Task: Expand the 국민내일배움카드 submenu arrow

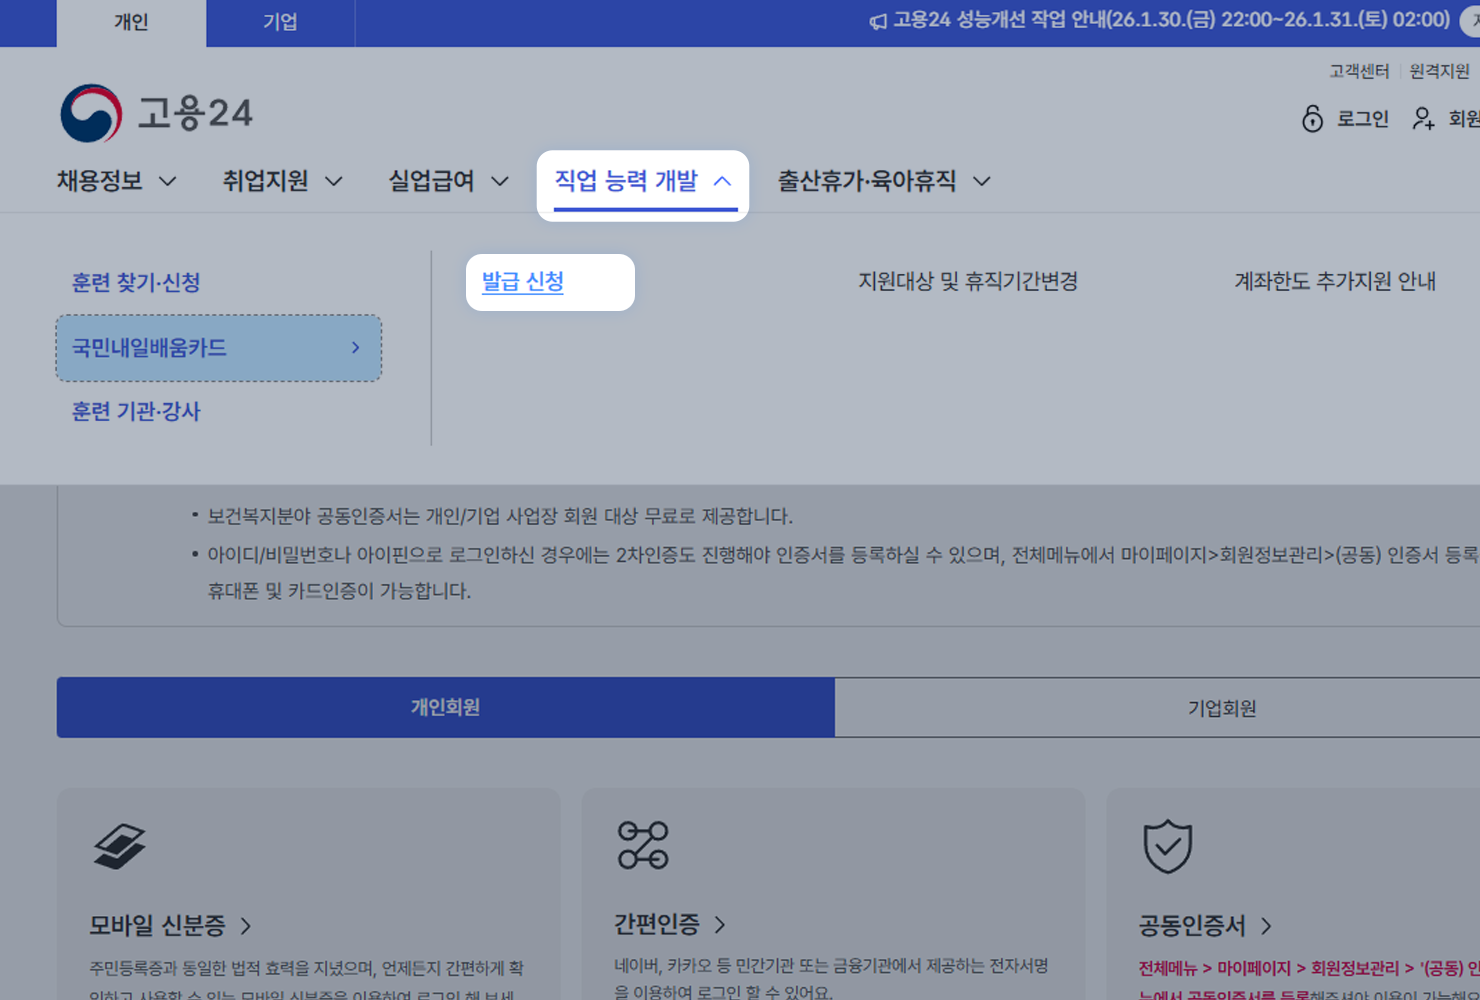Action: click(354, 348)
